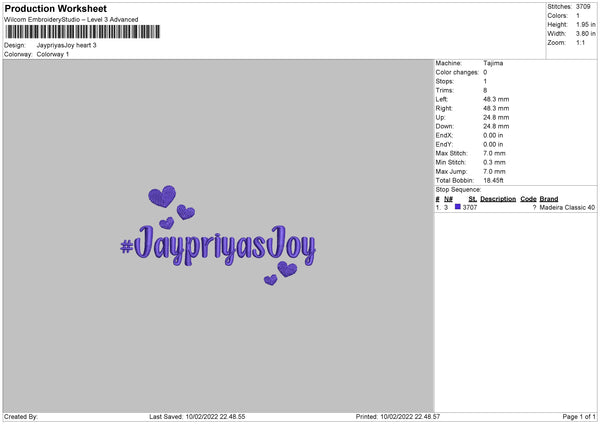Click the #JaypriyasJoy embroidery text design
The width and height of the screenshot is (600, 424).
[x=218, y=245]
